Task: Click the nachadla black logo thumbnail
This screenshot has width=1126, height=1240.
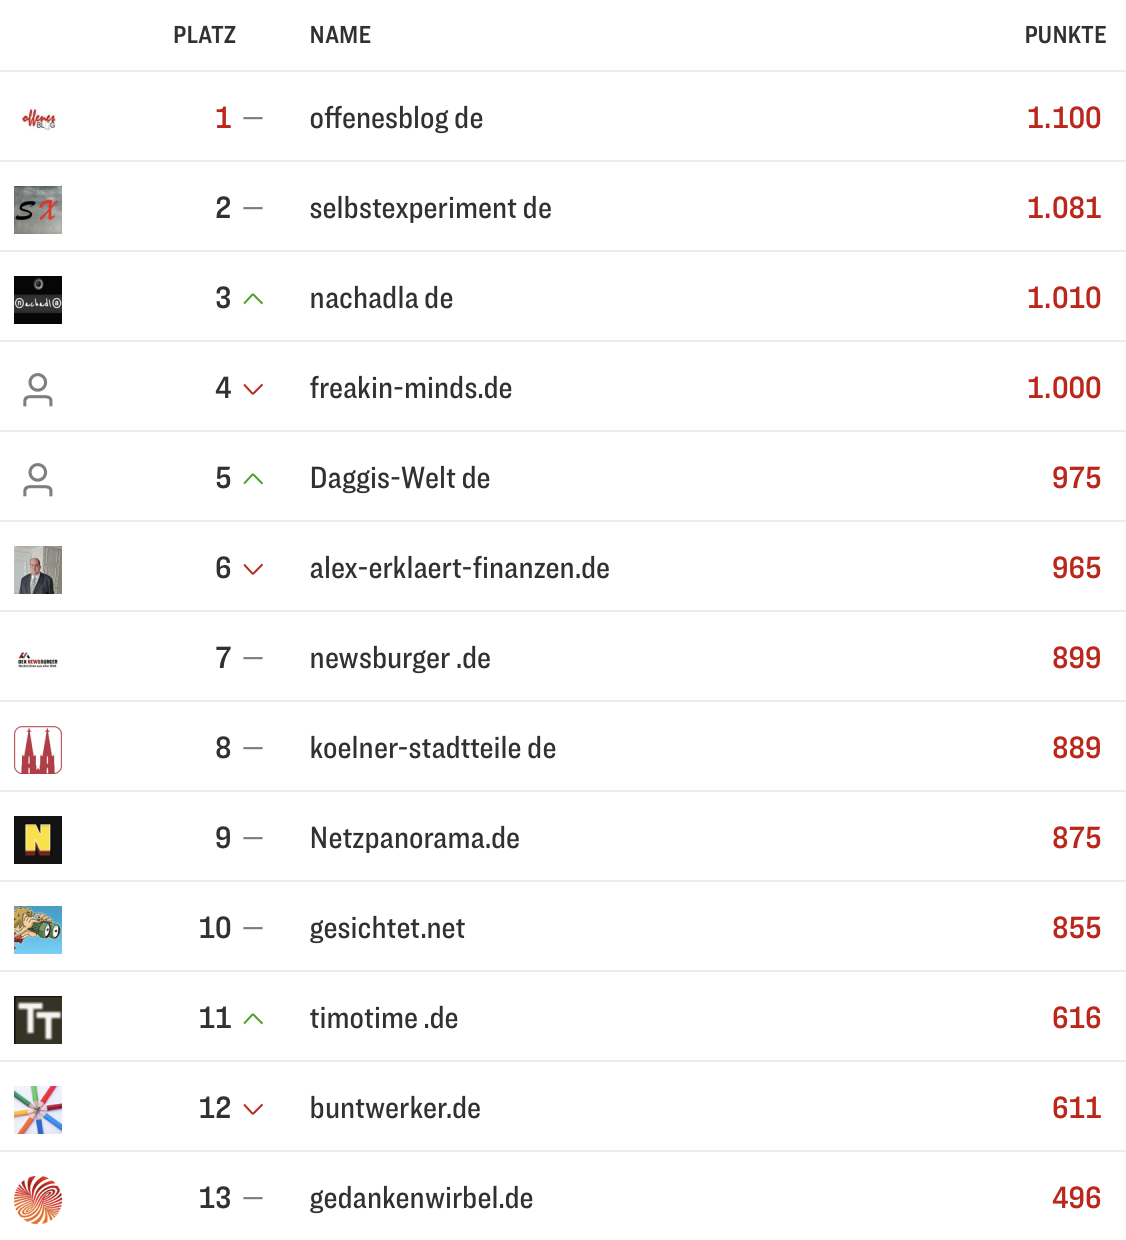Action: click(x=38, y=300)
